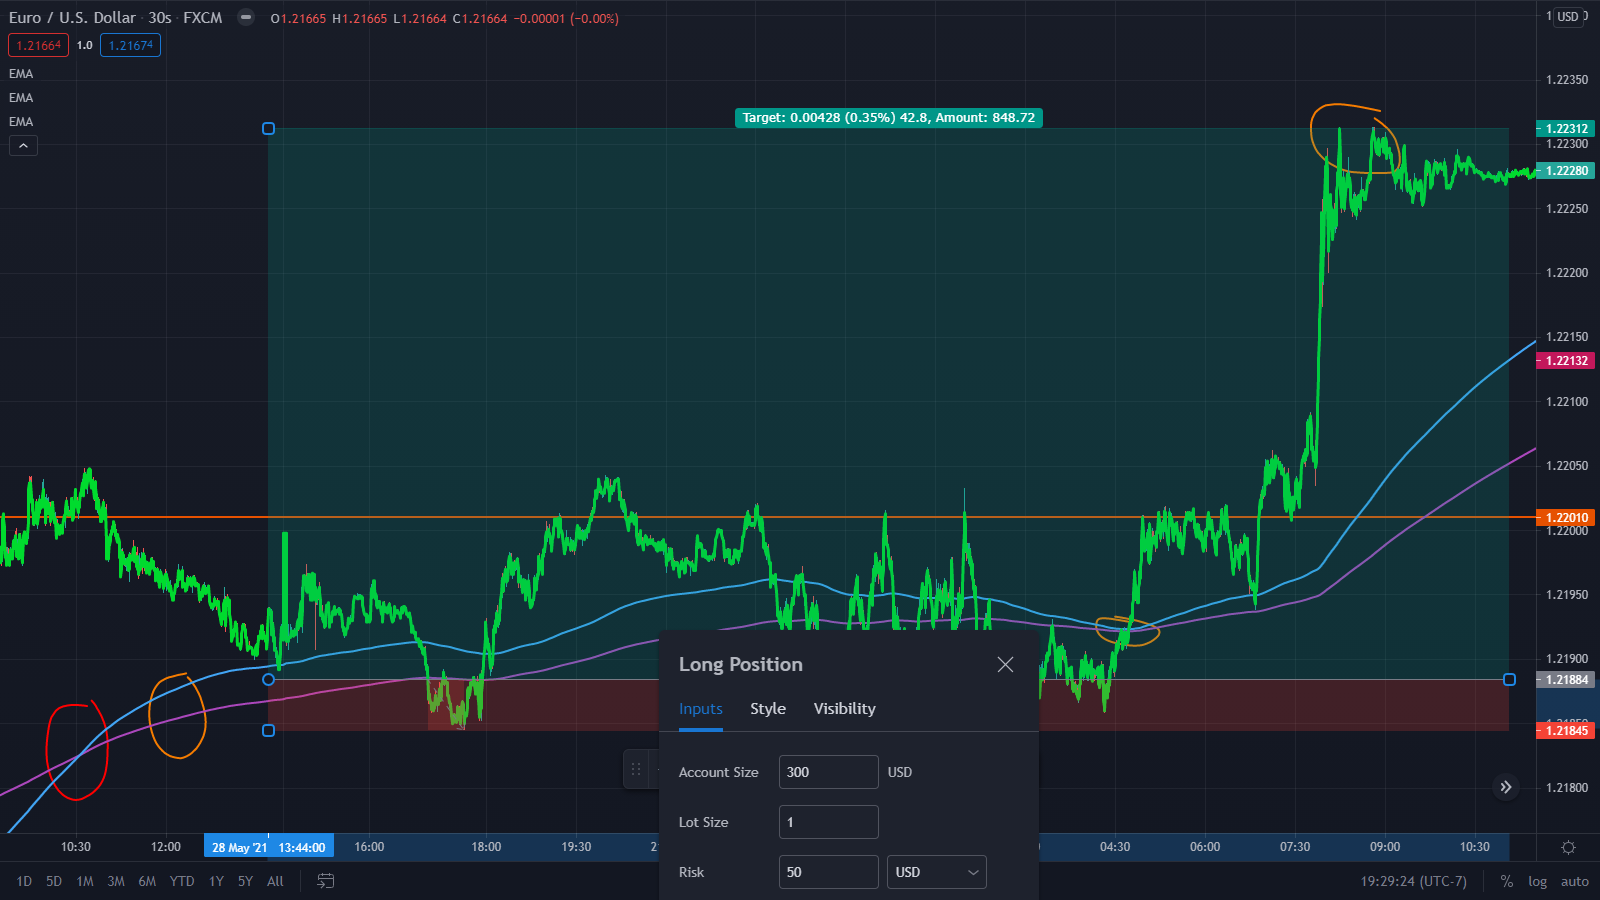Collapse the EMA indicator legend
1600x900 pixels.
[x=23, y=146]
